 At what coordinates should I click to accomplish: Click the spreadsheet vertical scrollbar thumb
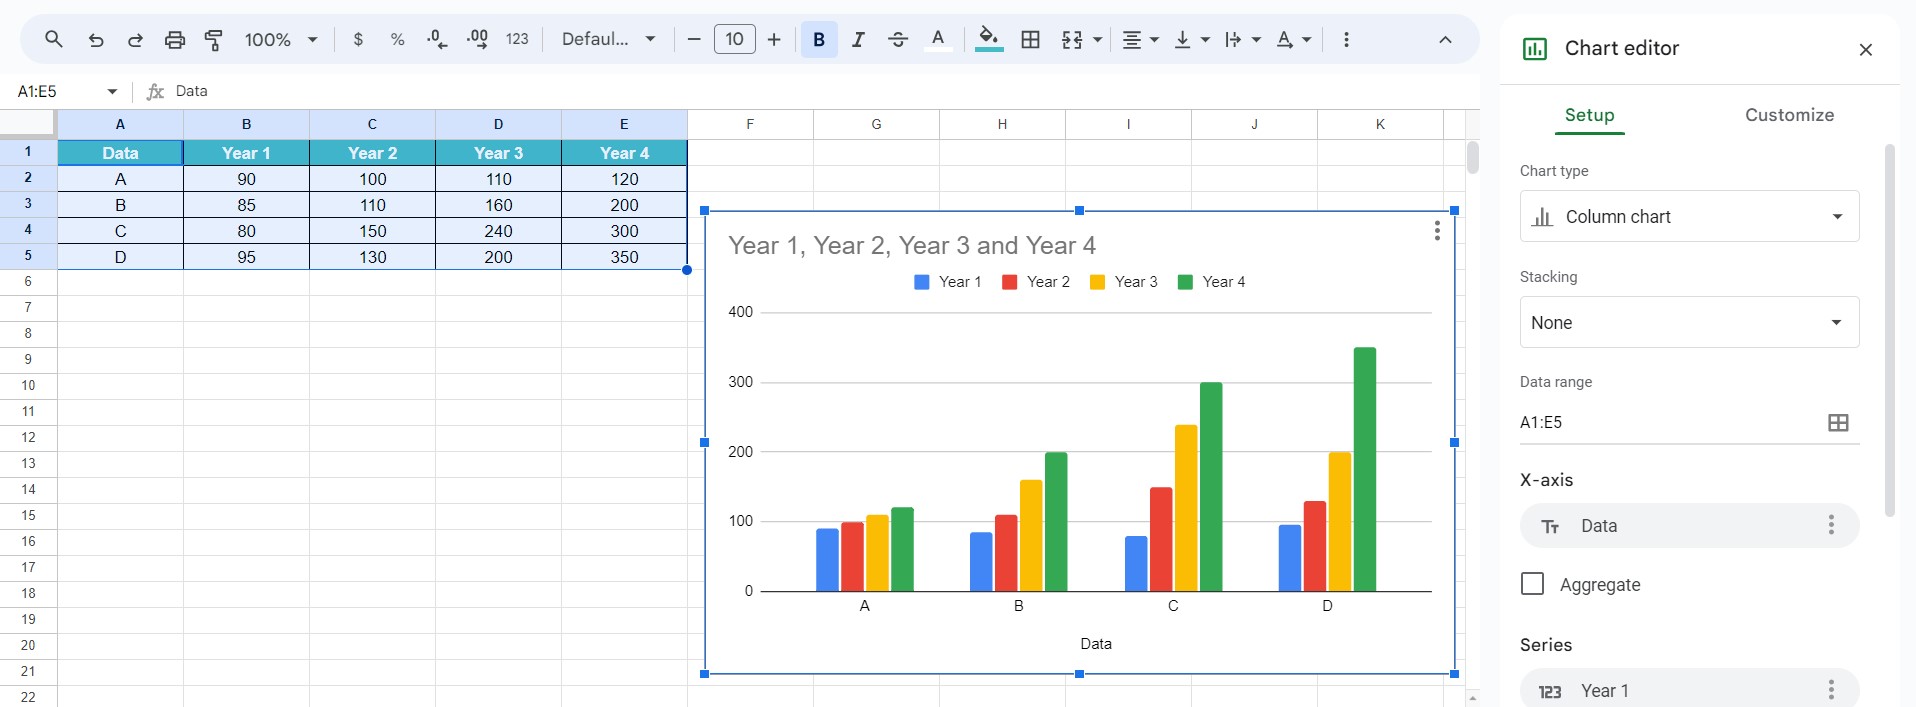point(1472,157)
